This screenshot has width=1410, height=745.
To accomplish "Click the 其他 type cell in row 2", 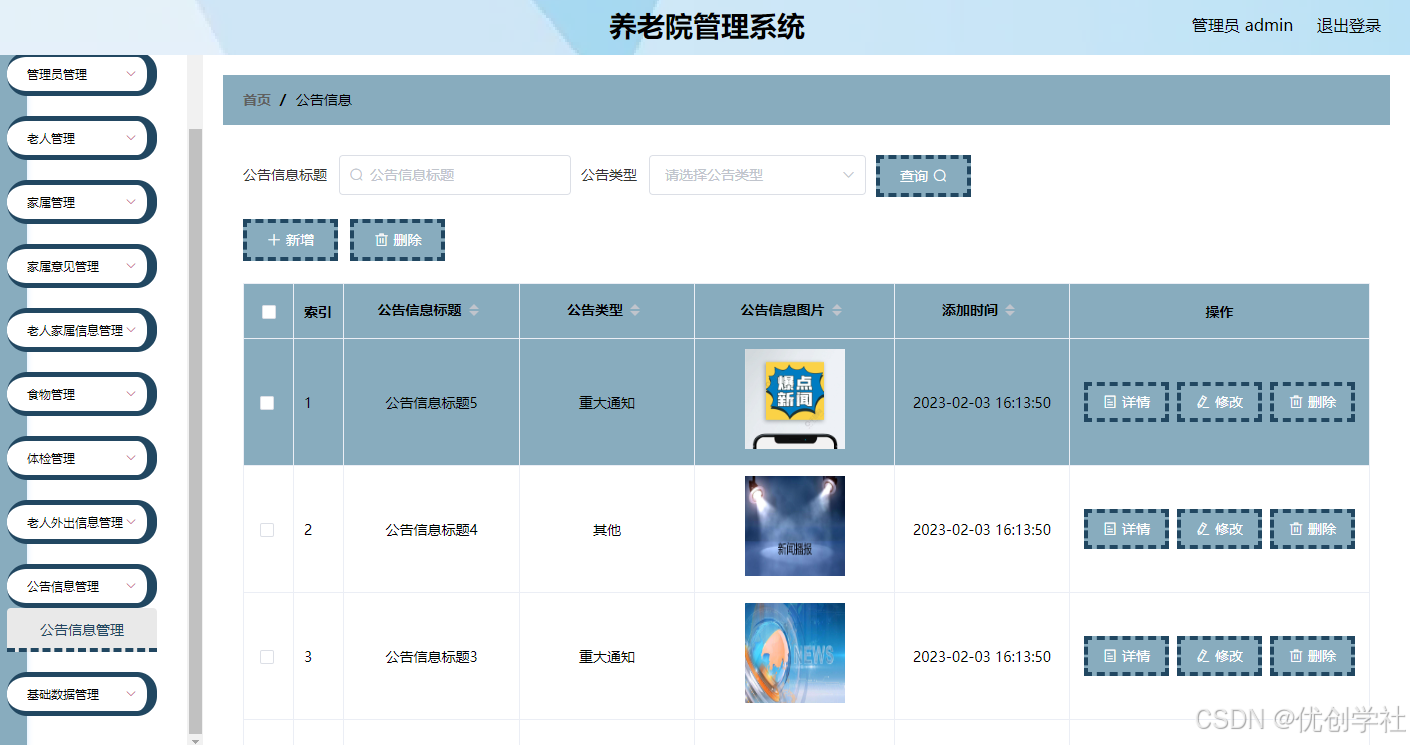I will (607, 530).
